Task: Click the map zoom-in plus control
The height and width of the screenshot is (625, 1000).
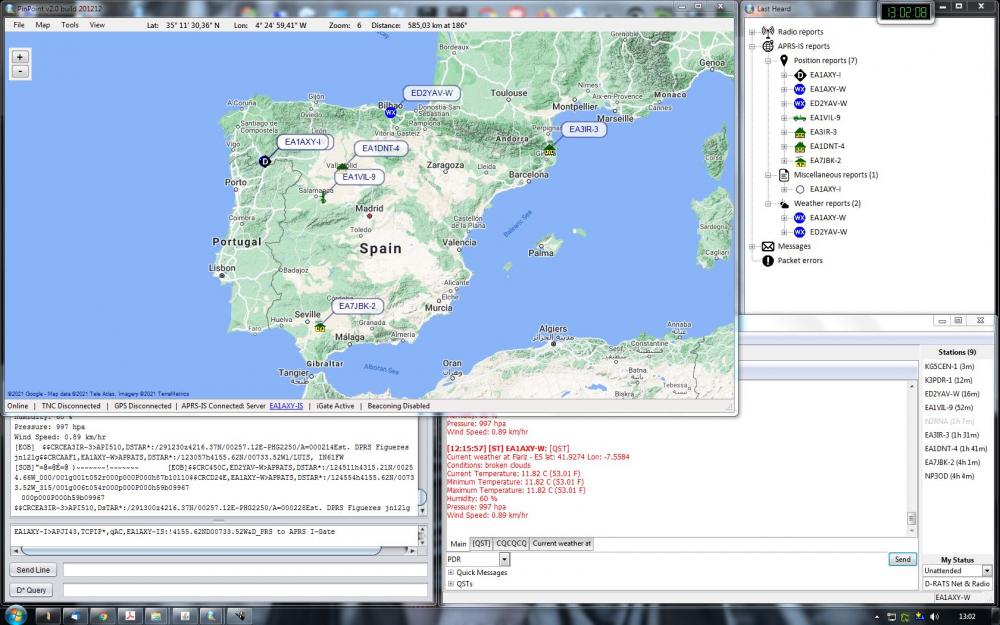Action: point(18,57)
